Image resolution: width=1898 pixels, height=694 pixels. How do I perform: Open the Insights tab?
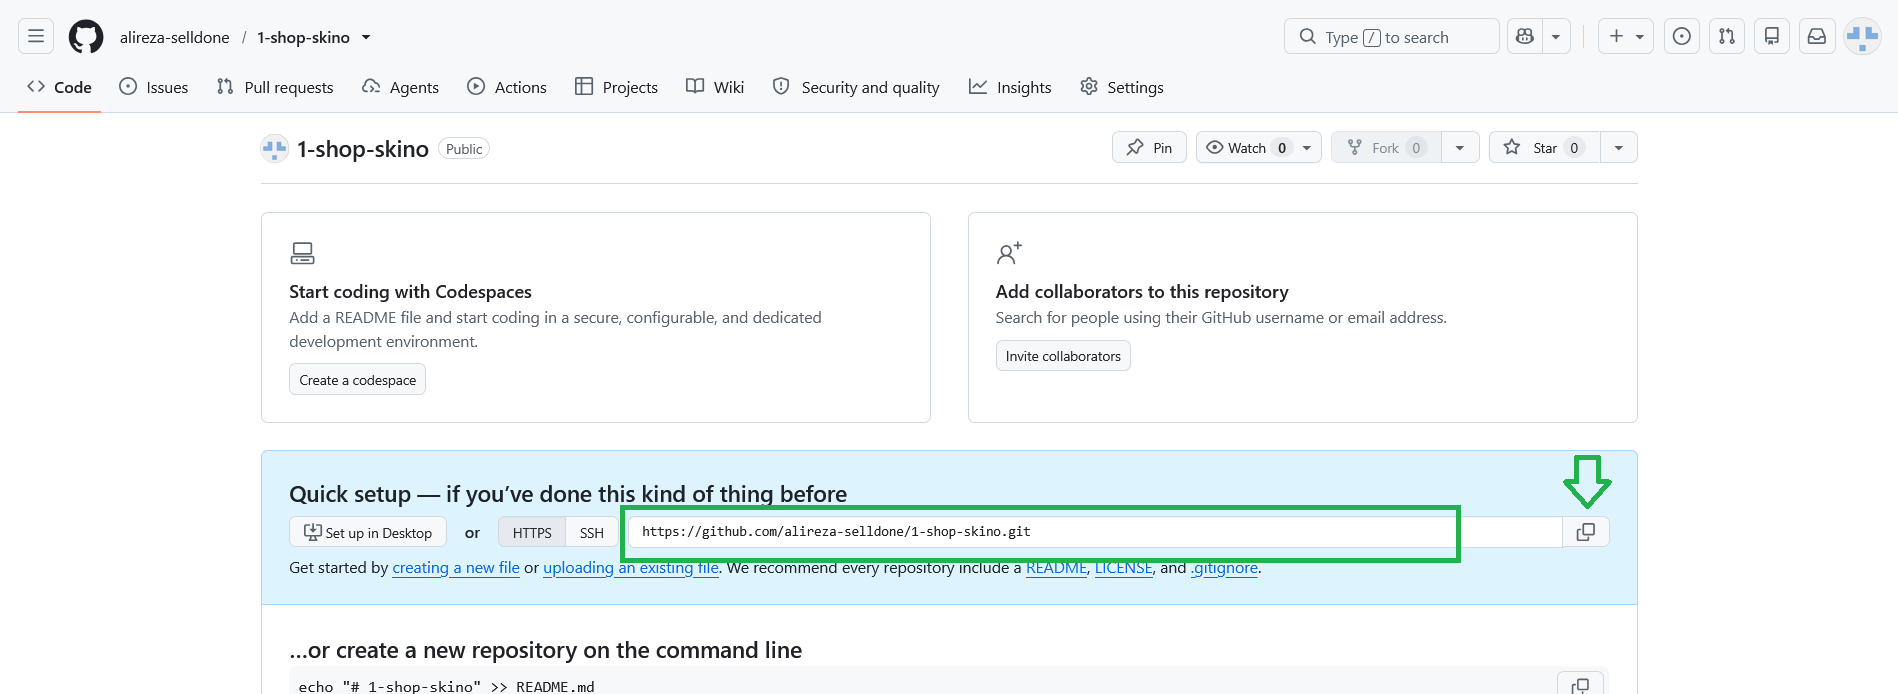pos(1010,87)
